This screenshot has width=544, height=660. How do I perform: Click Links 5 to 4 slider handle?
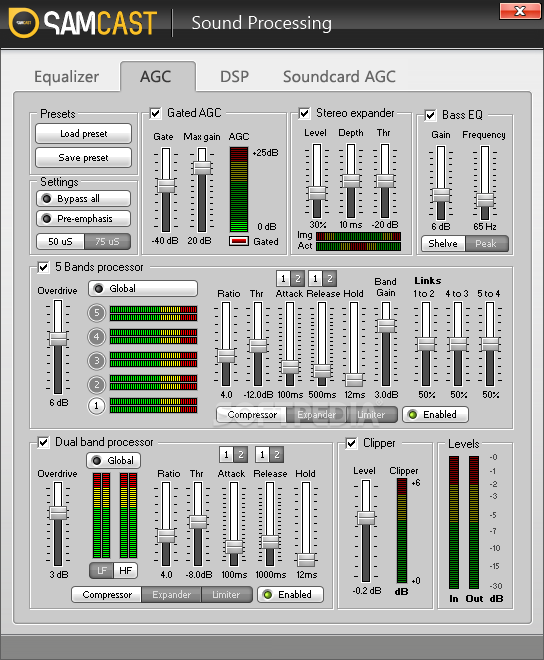click(490, 344)
